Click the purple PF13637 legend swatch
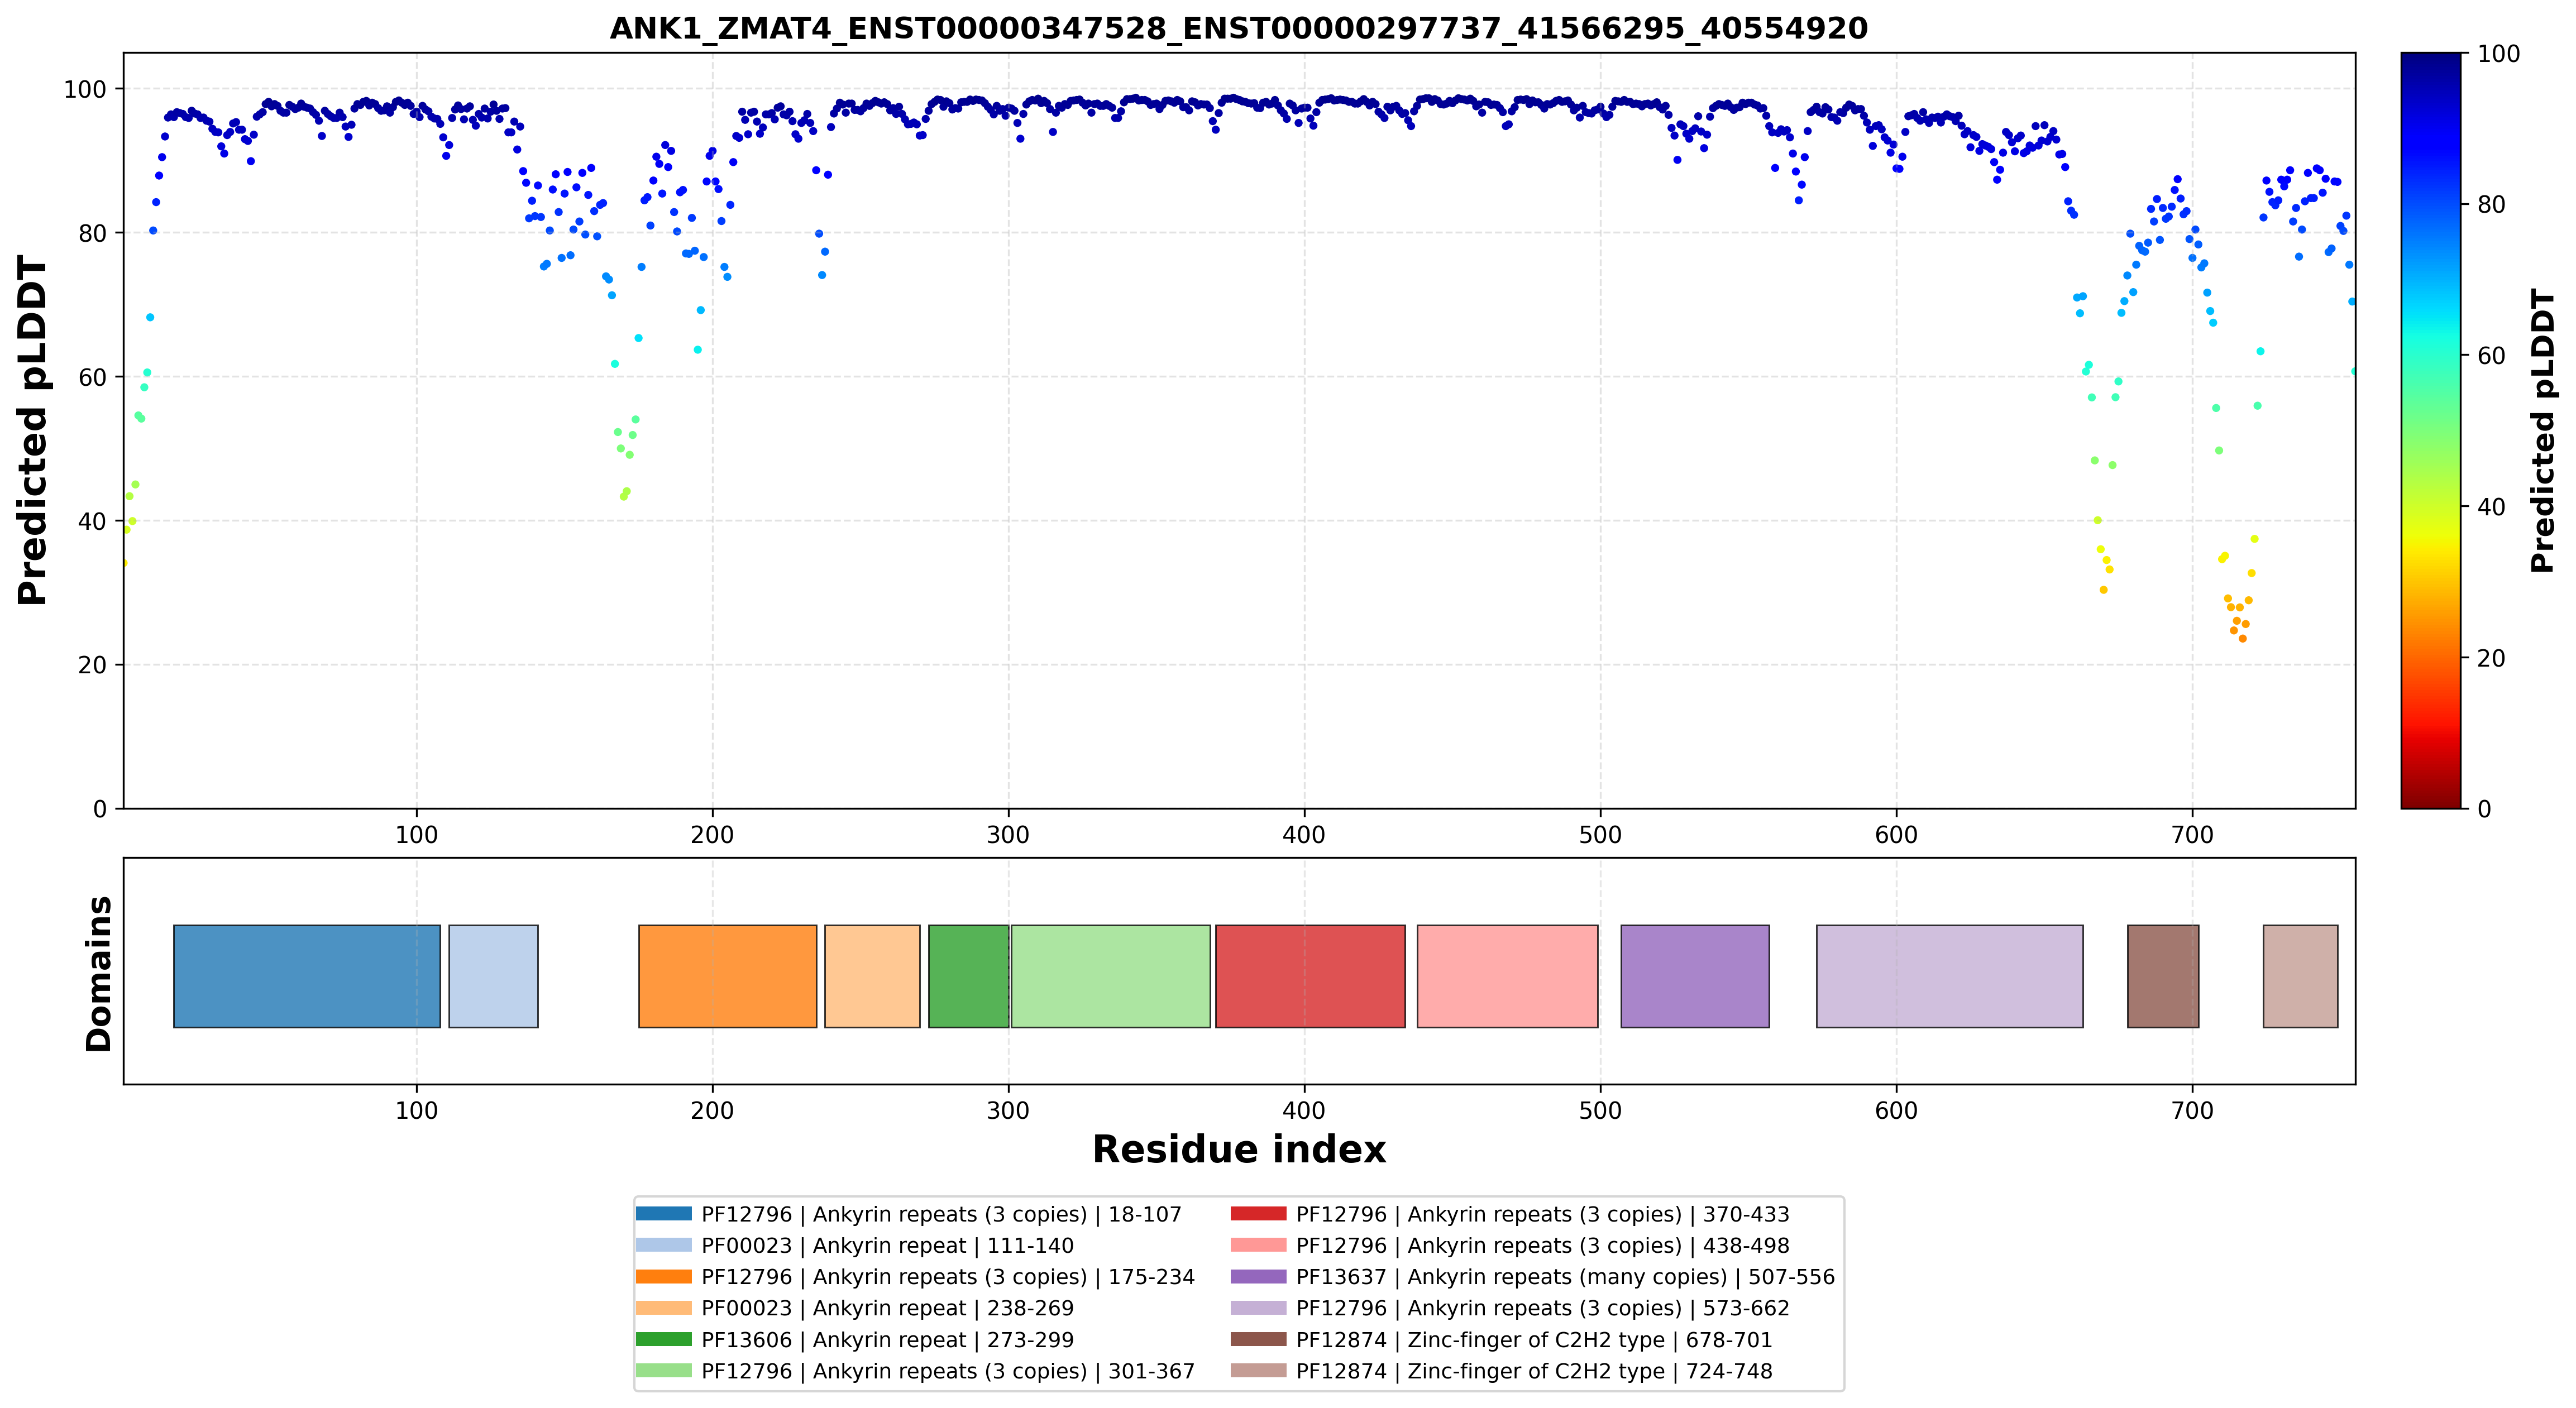The height and width of the screenshot is (1408, 2576). (1258, 1277)
